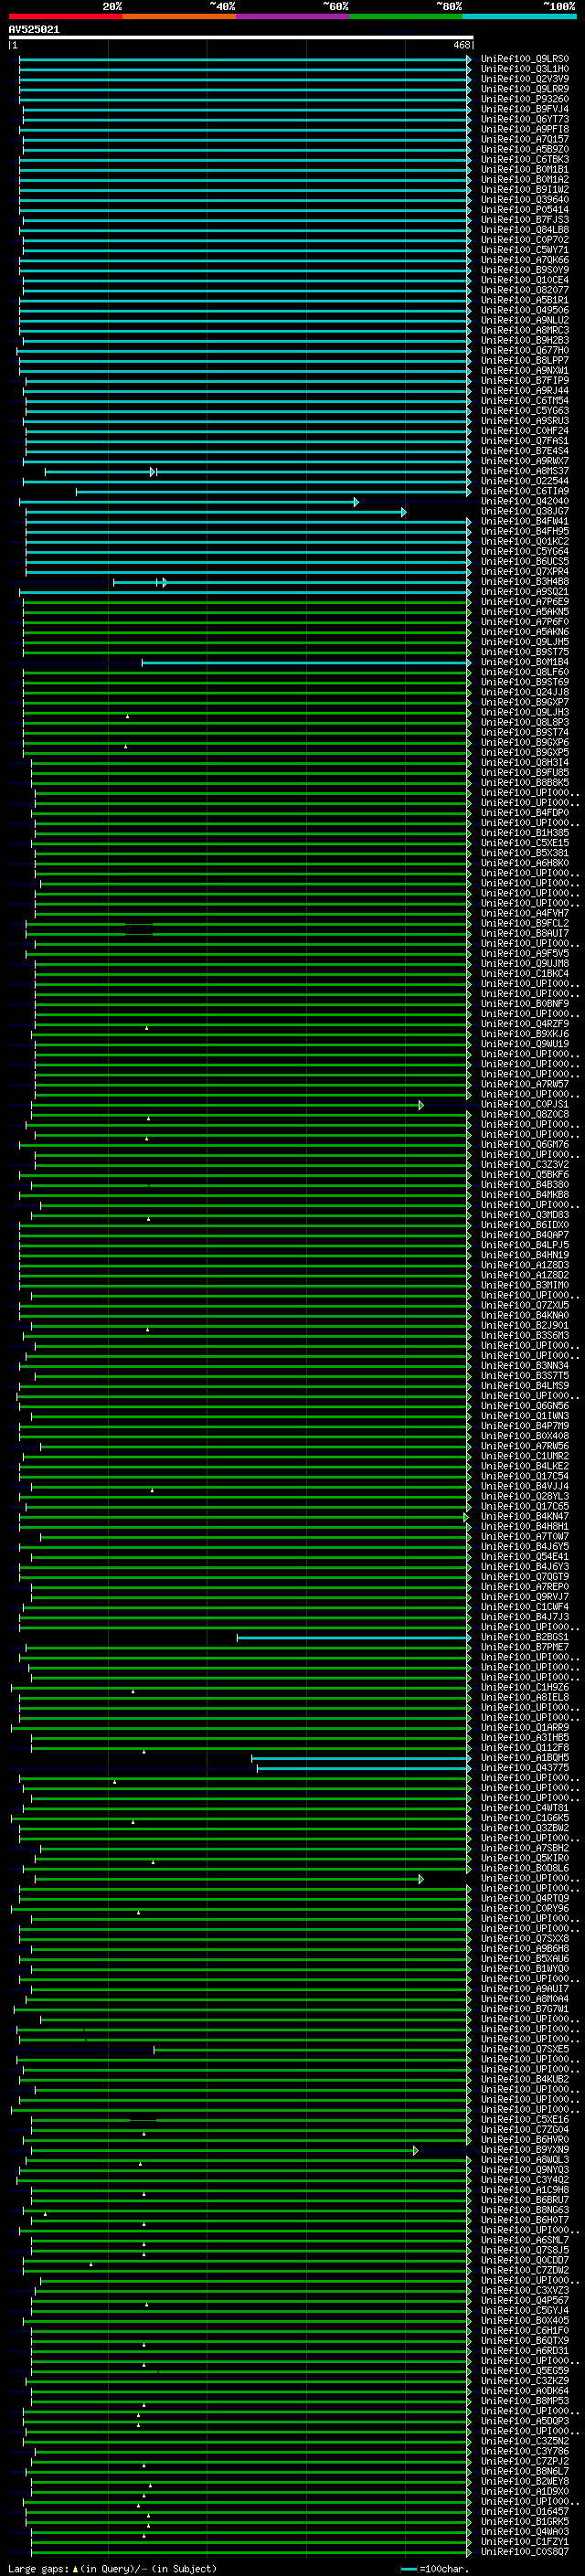Click label UniRef100_B3H4B8
Screen dimensions: 585x2576
point(525,582)
